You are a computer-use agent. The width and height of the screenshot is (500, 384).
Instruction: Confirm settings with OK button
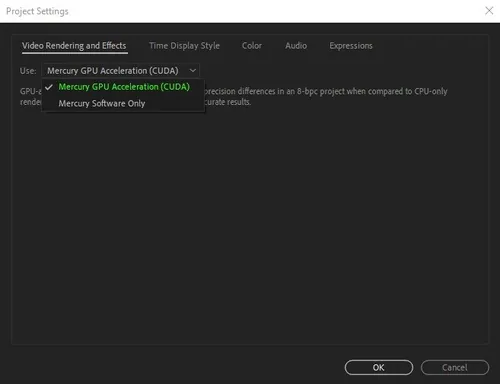(x=379, y=367)
